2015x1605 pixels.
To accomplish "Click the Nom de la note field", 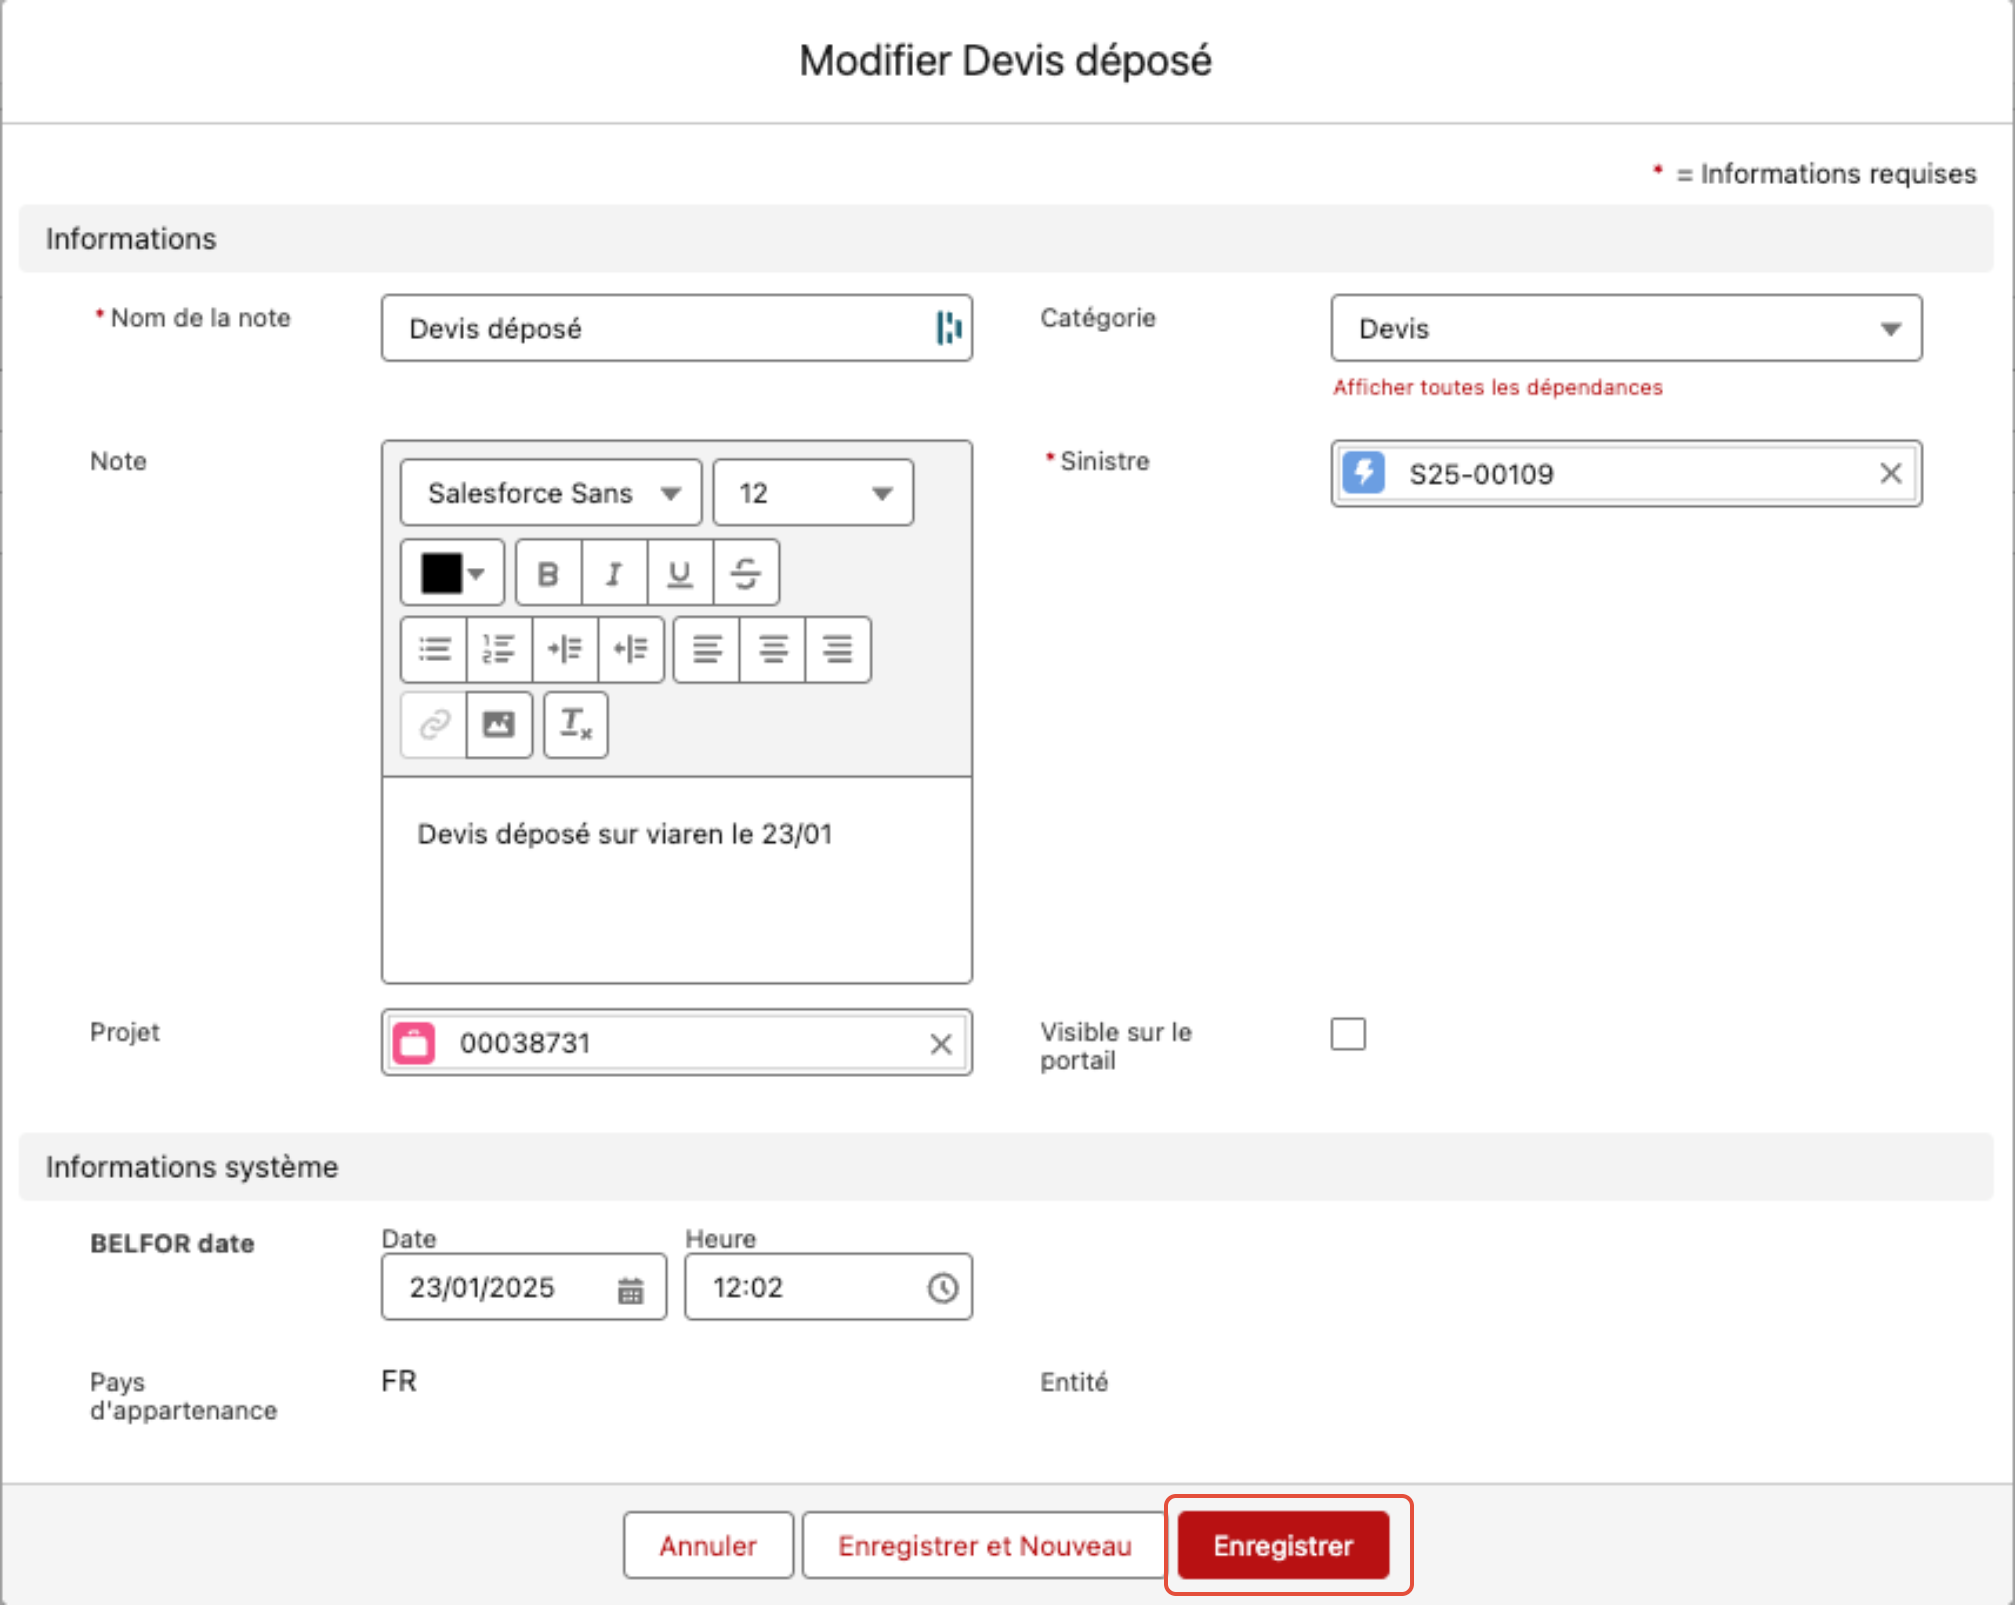I will [676, 328].
